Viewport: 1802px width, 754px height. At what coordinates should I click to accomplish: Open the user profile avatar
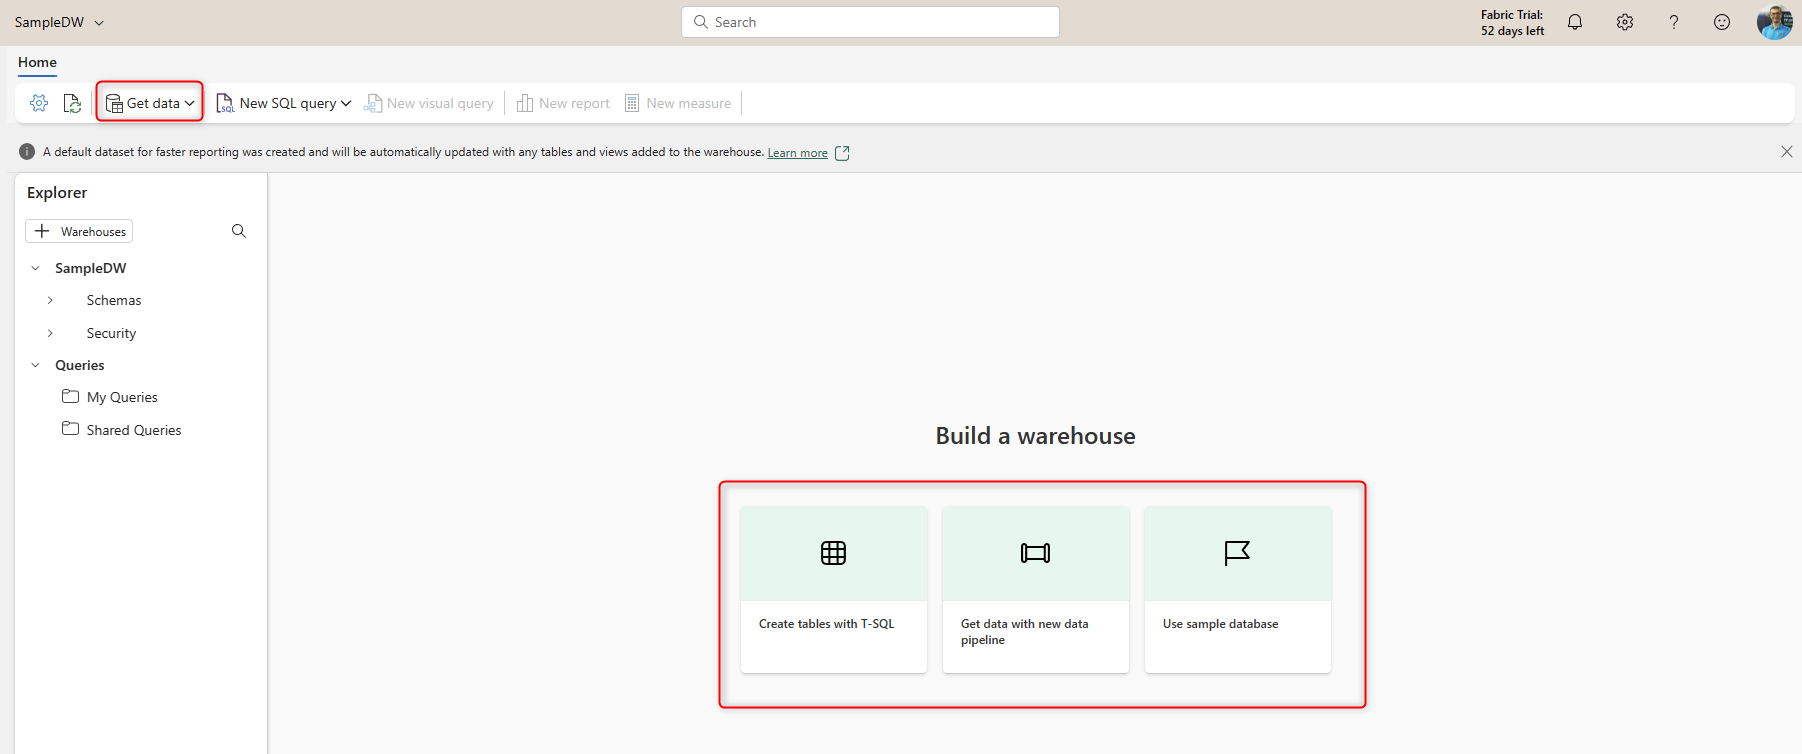[1774, 22]
